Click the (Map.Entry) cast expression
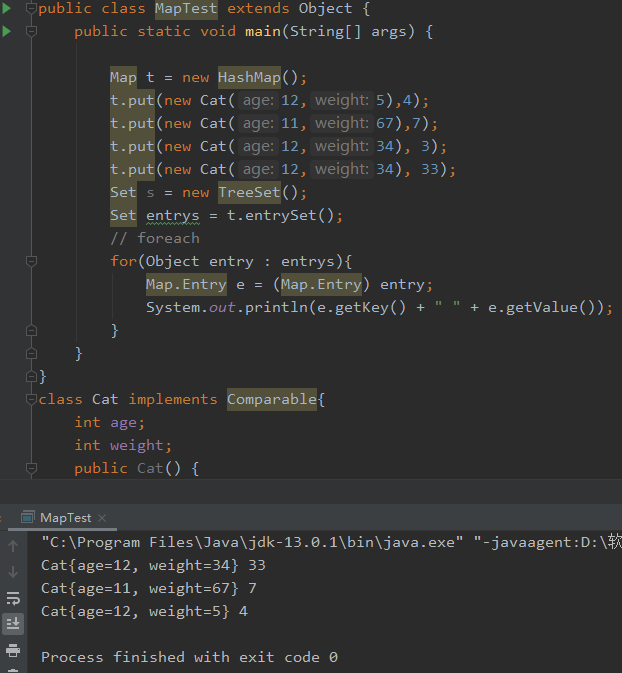Screen dimensions: 622x673 click(x=322, y=285)
